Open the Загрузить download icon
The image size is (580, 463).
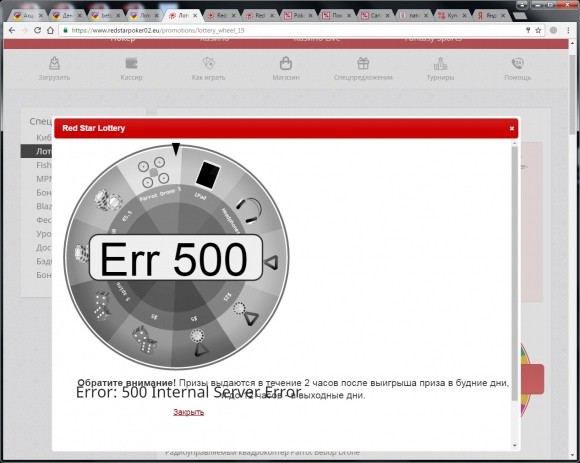tap(54, 64)
